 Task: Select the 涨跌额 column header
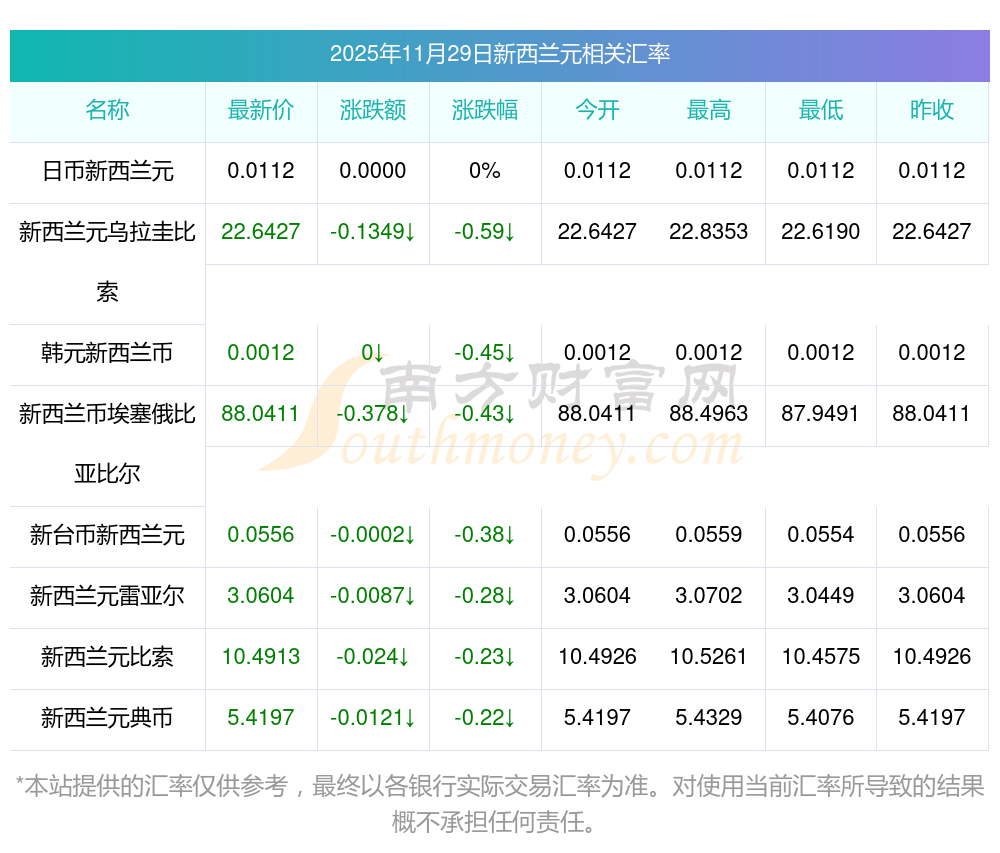[373, 110]
